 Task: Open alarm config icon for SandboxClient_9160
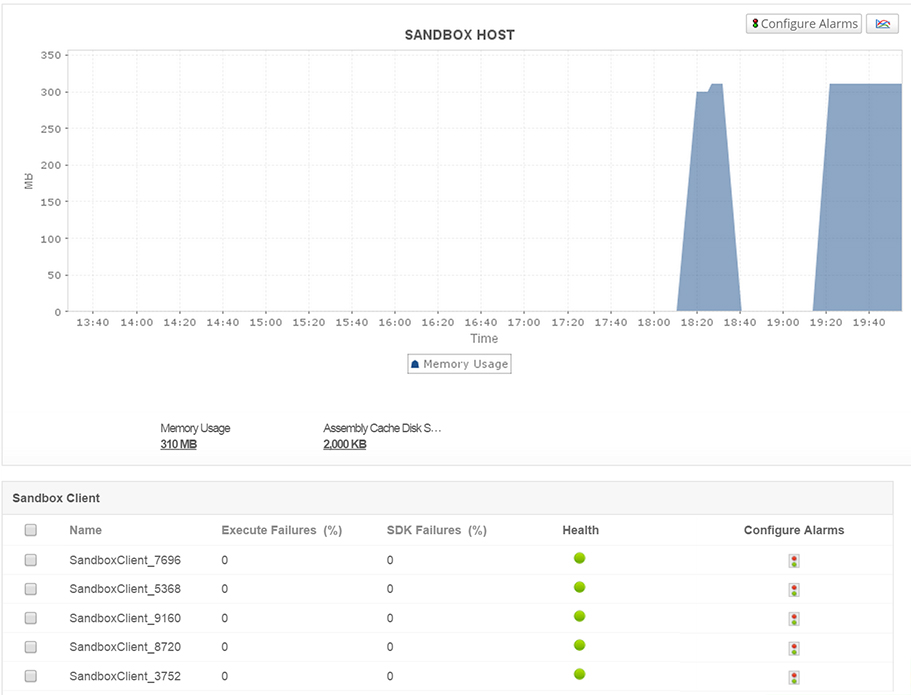(793, 619)
